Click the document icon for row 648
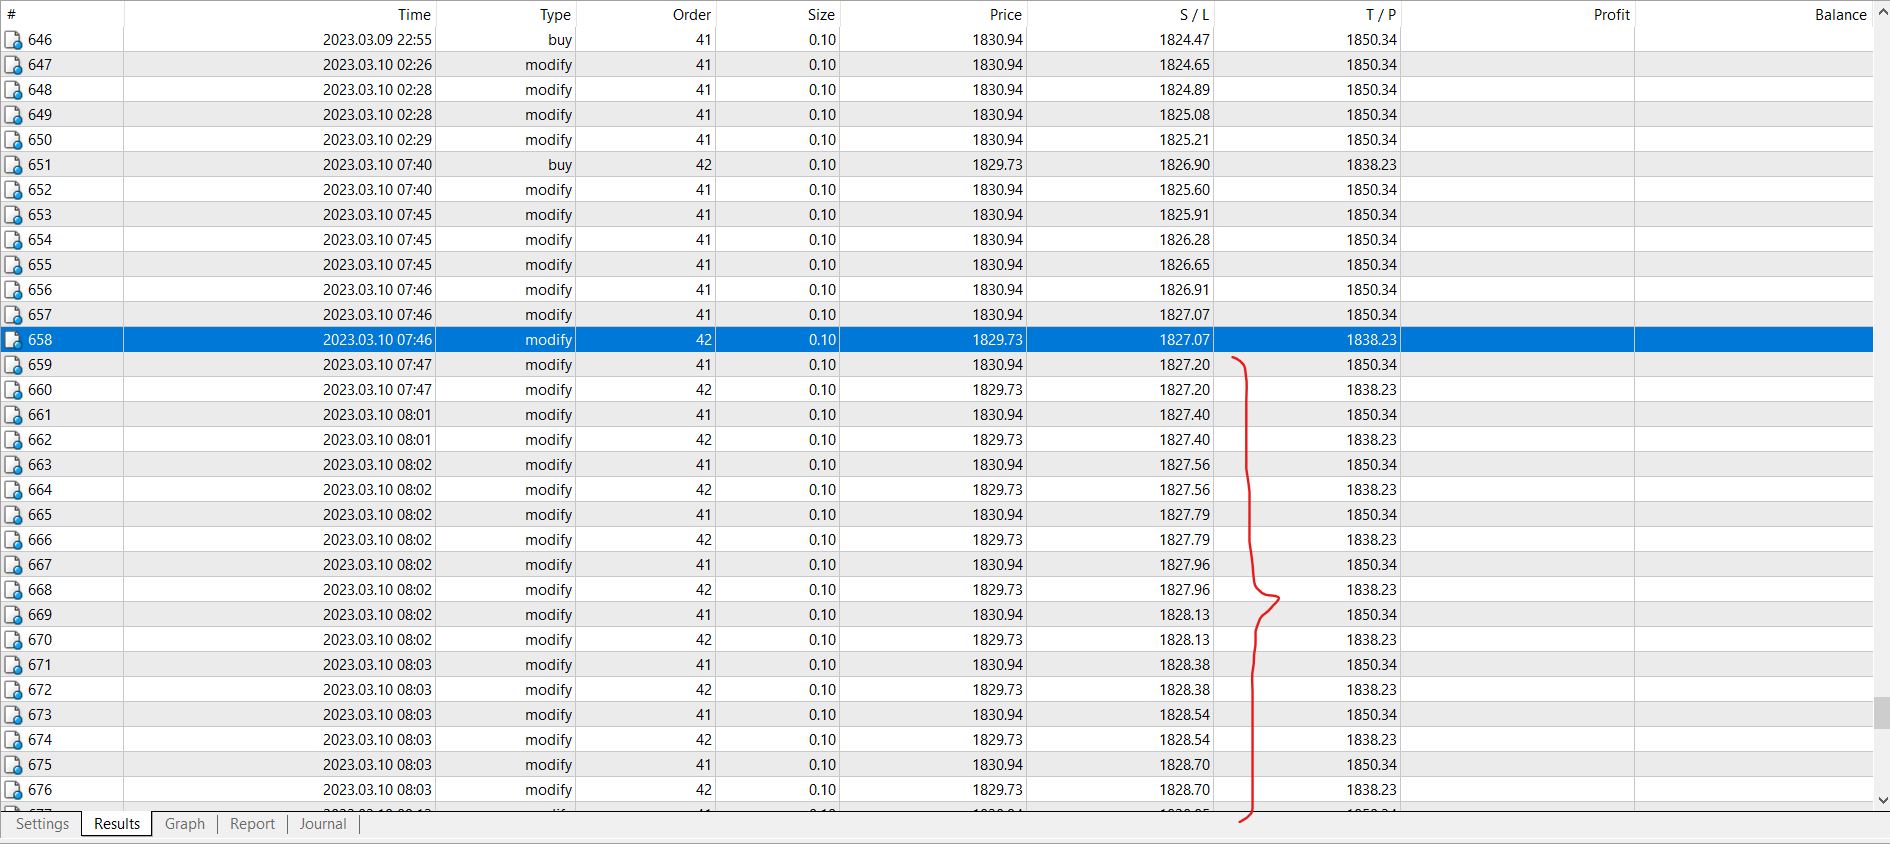1890x845 pixels. coord(13,90)
